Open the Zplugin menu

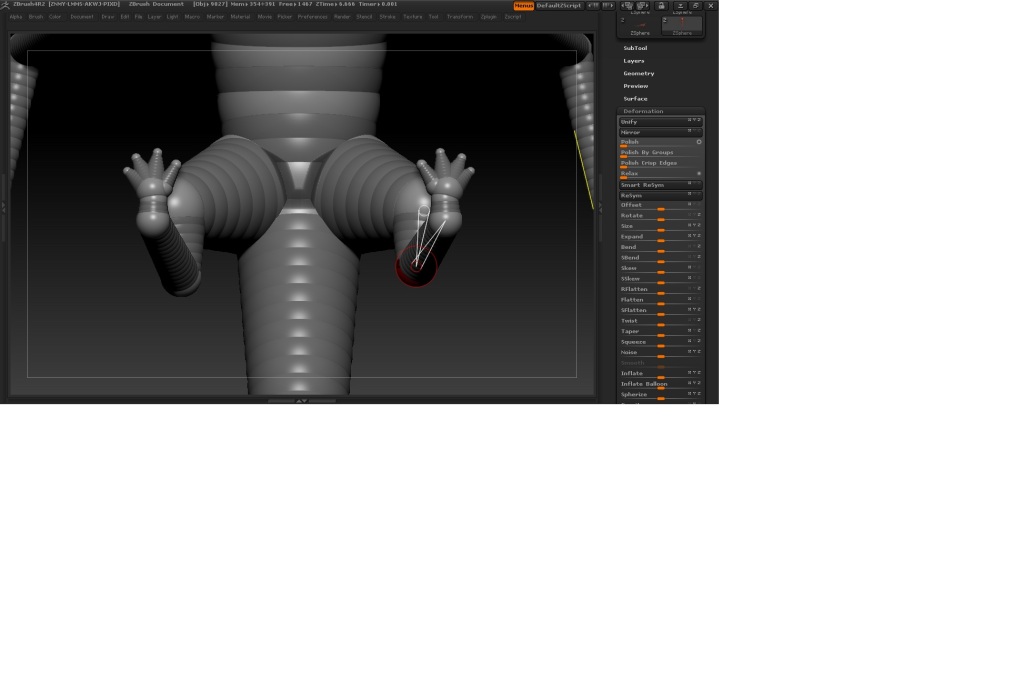point(489,17)
